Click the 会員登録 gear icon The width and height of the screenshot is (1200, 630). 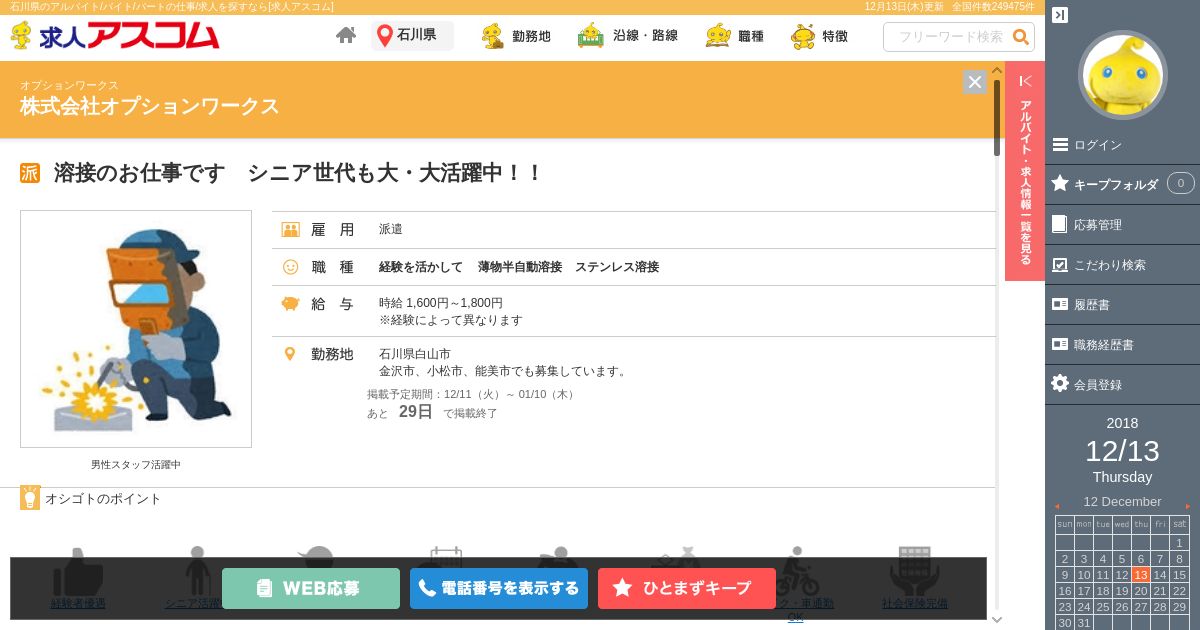pos(1060,383)
